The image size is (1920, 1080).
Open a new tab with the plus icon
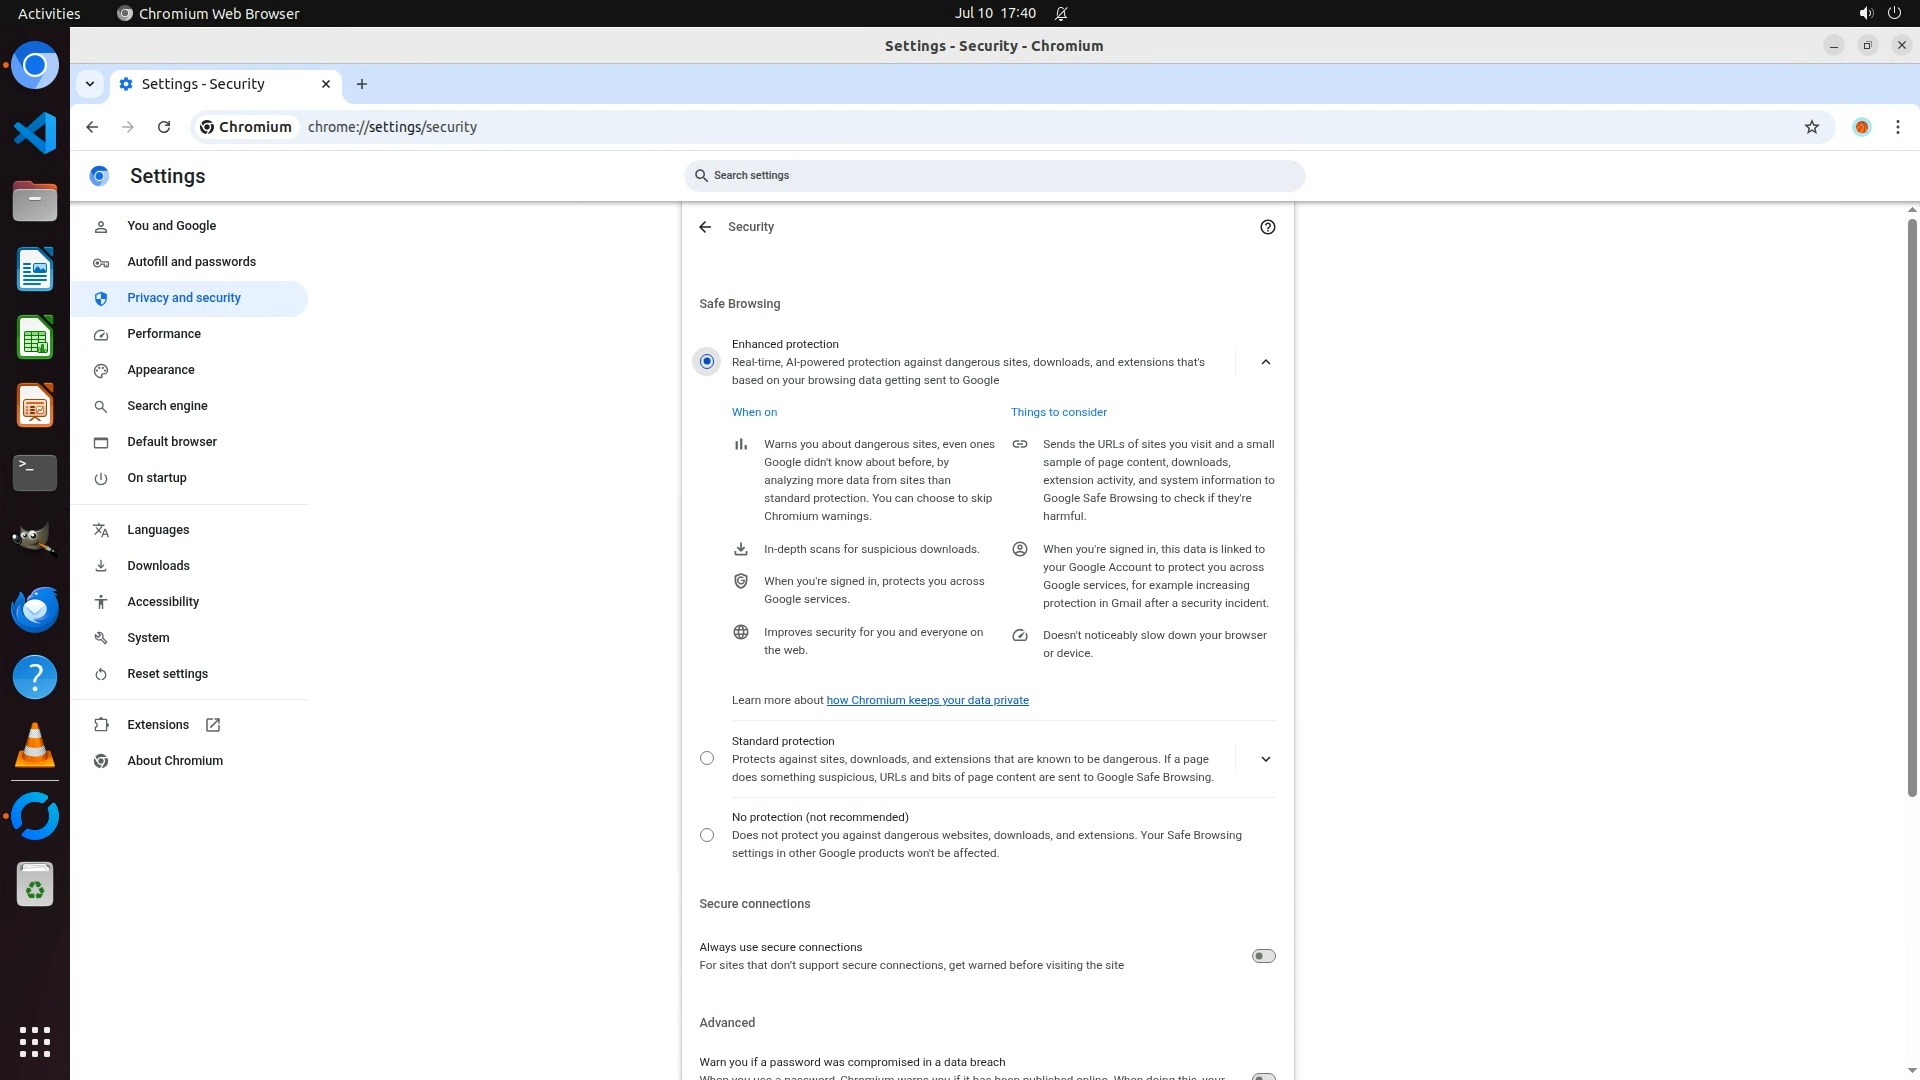coord(362,84)
